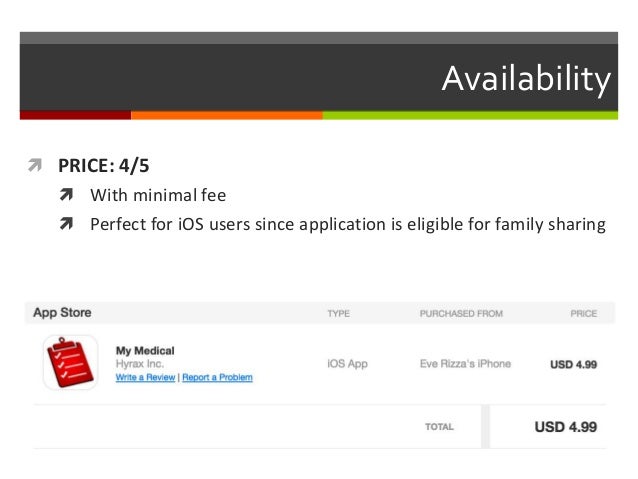Open the Write a Review link
Viewport: 638px width, 479px height.
(145, 377)
